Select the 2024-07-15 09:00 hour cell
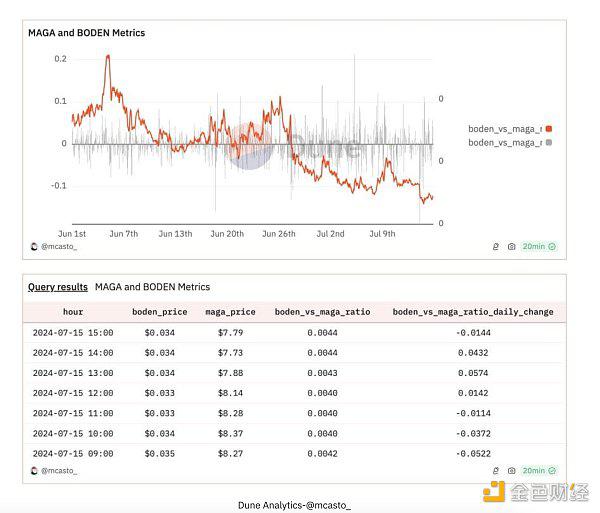 coord(73,454)
